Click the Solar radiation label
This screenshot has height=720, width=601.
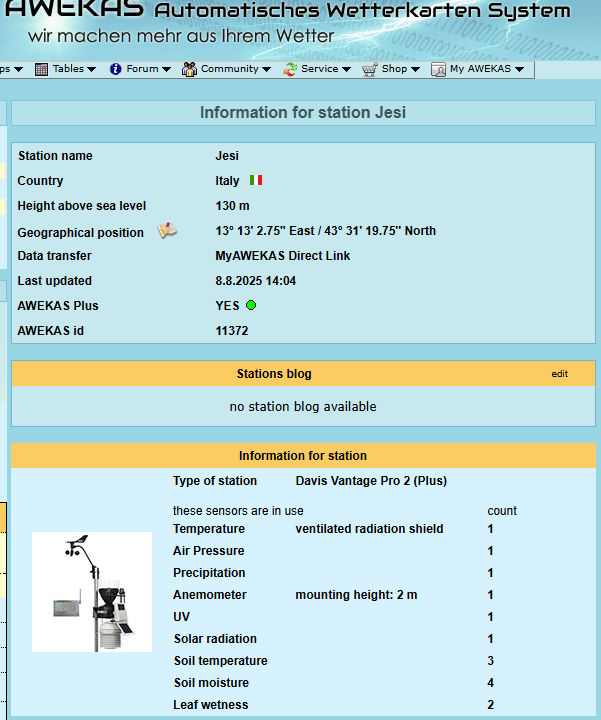click(215, 639)
